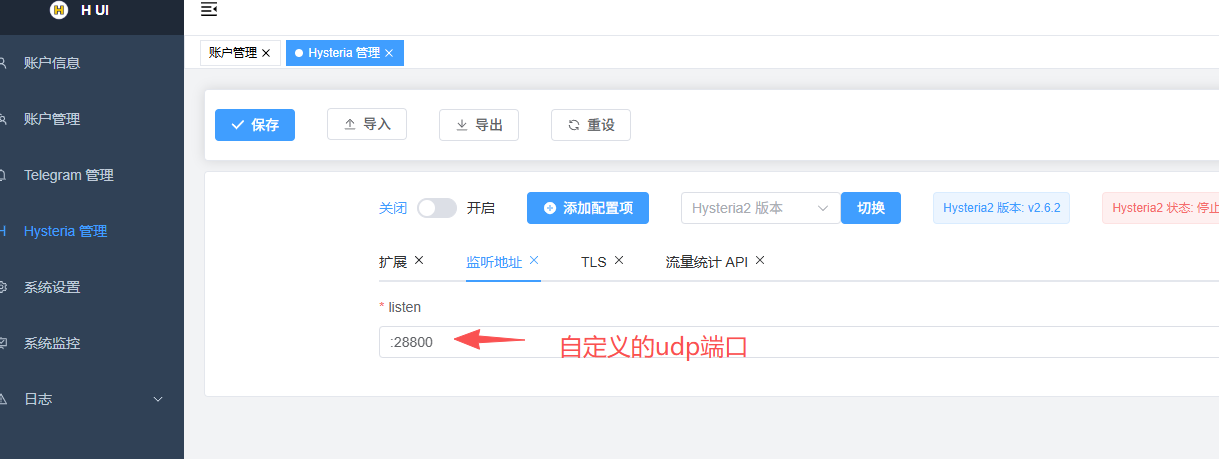The width and height of the screenshot is (1219, 459).
Task: Click the 保存 button
Action: pos(255,125)
